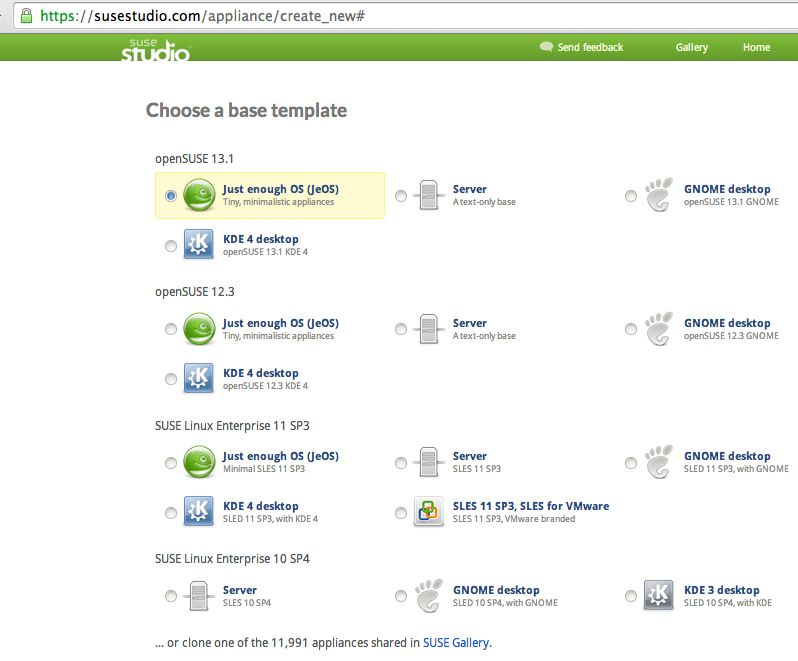Click the secure lock icon in address bar
Viewport: 798px width, 661px height.
(x=26, y=15)
